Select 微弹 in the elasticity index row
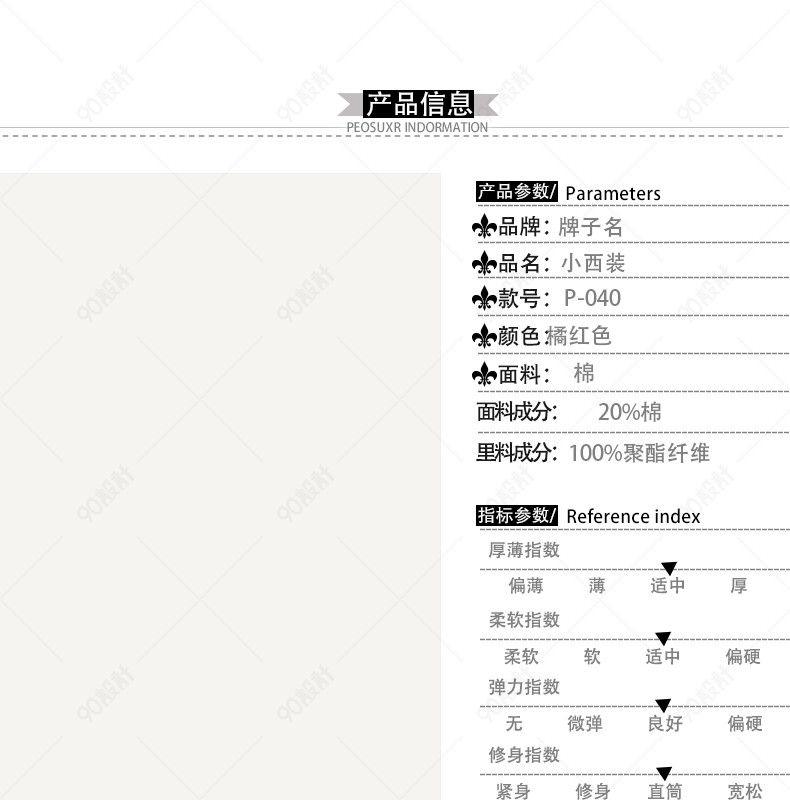The width and height of the screenshot is (790, 800). click(585, 723)
